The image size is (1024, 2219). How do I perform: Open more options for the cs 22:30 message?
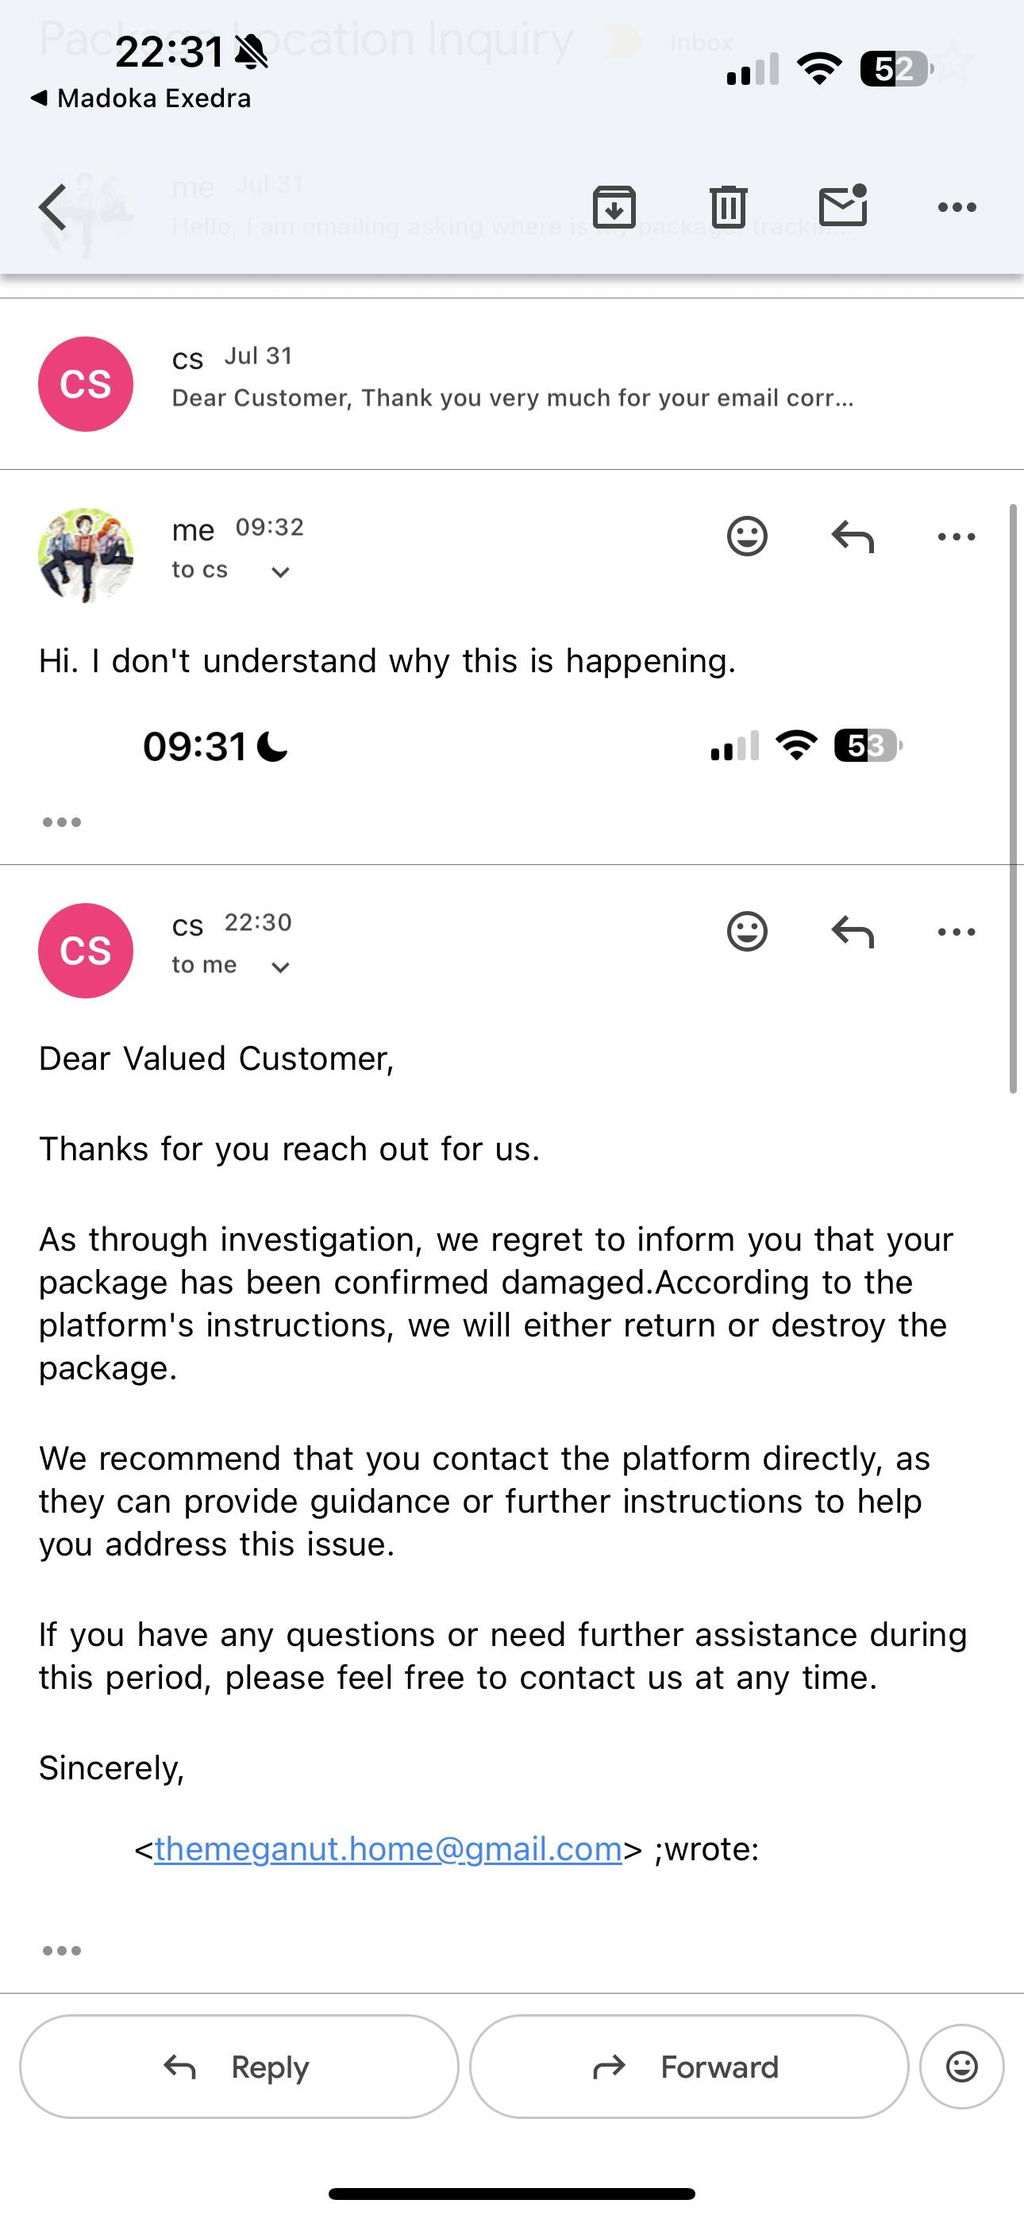click(957, 932)
